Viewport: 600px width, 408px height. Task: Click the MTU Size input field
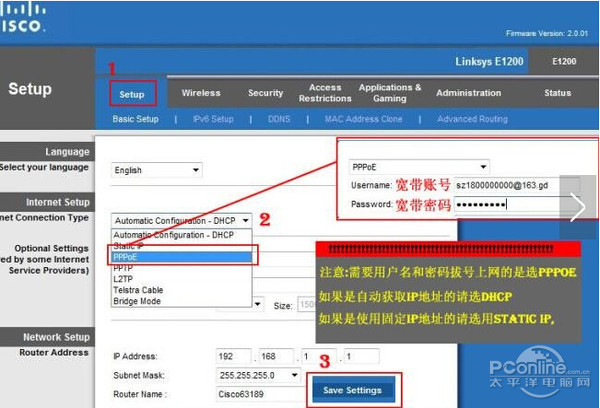click(307, 305)
